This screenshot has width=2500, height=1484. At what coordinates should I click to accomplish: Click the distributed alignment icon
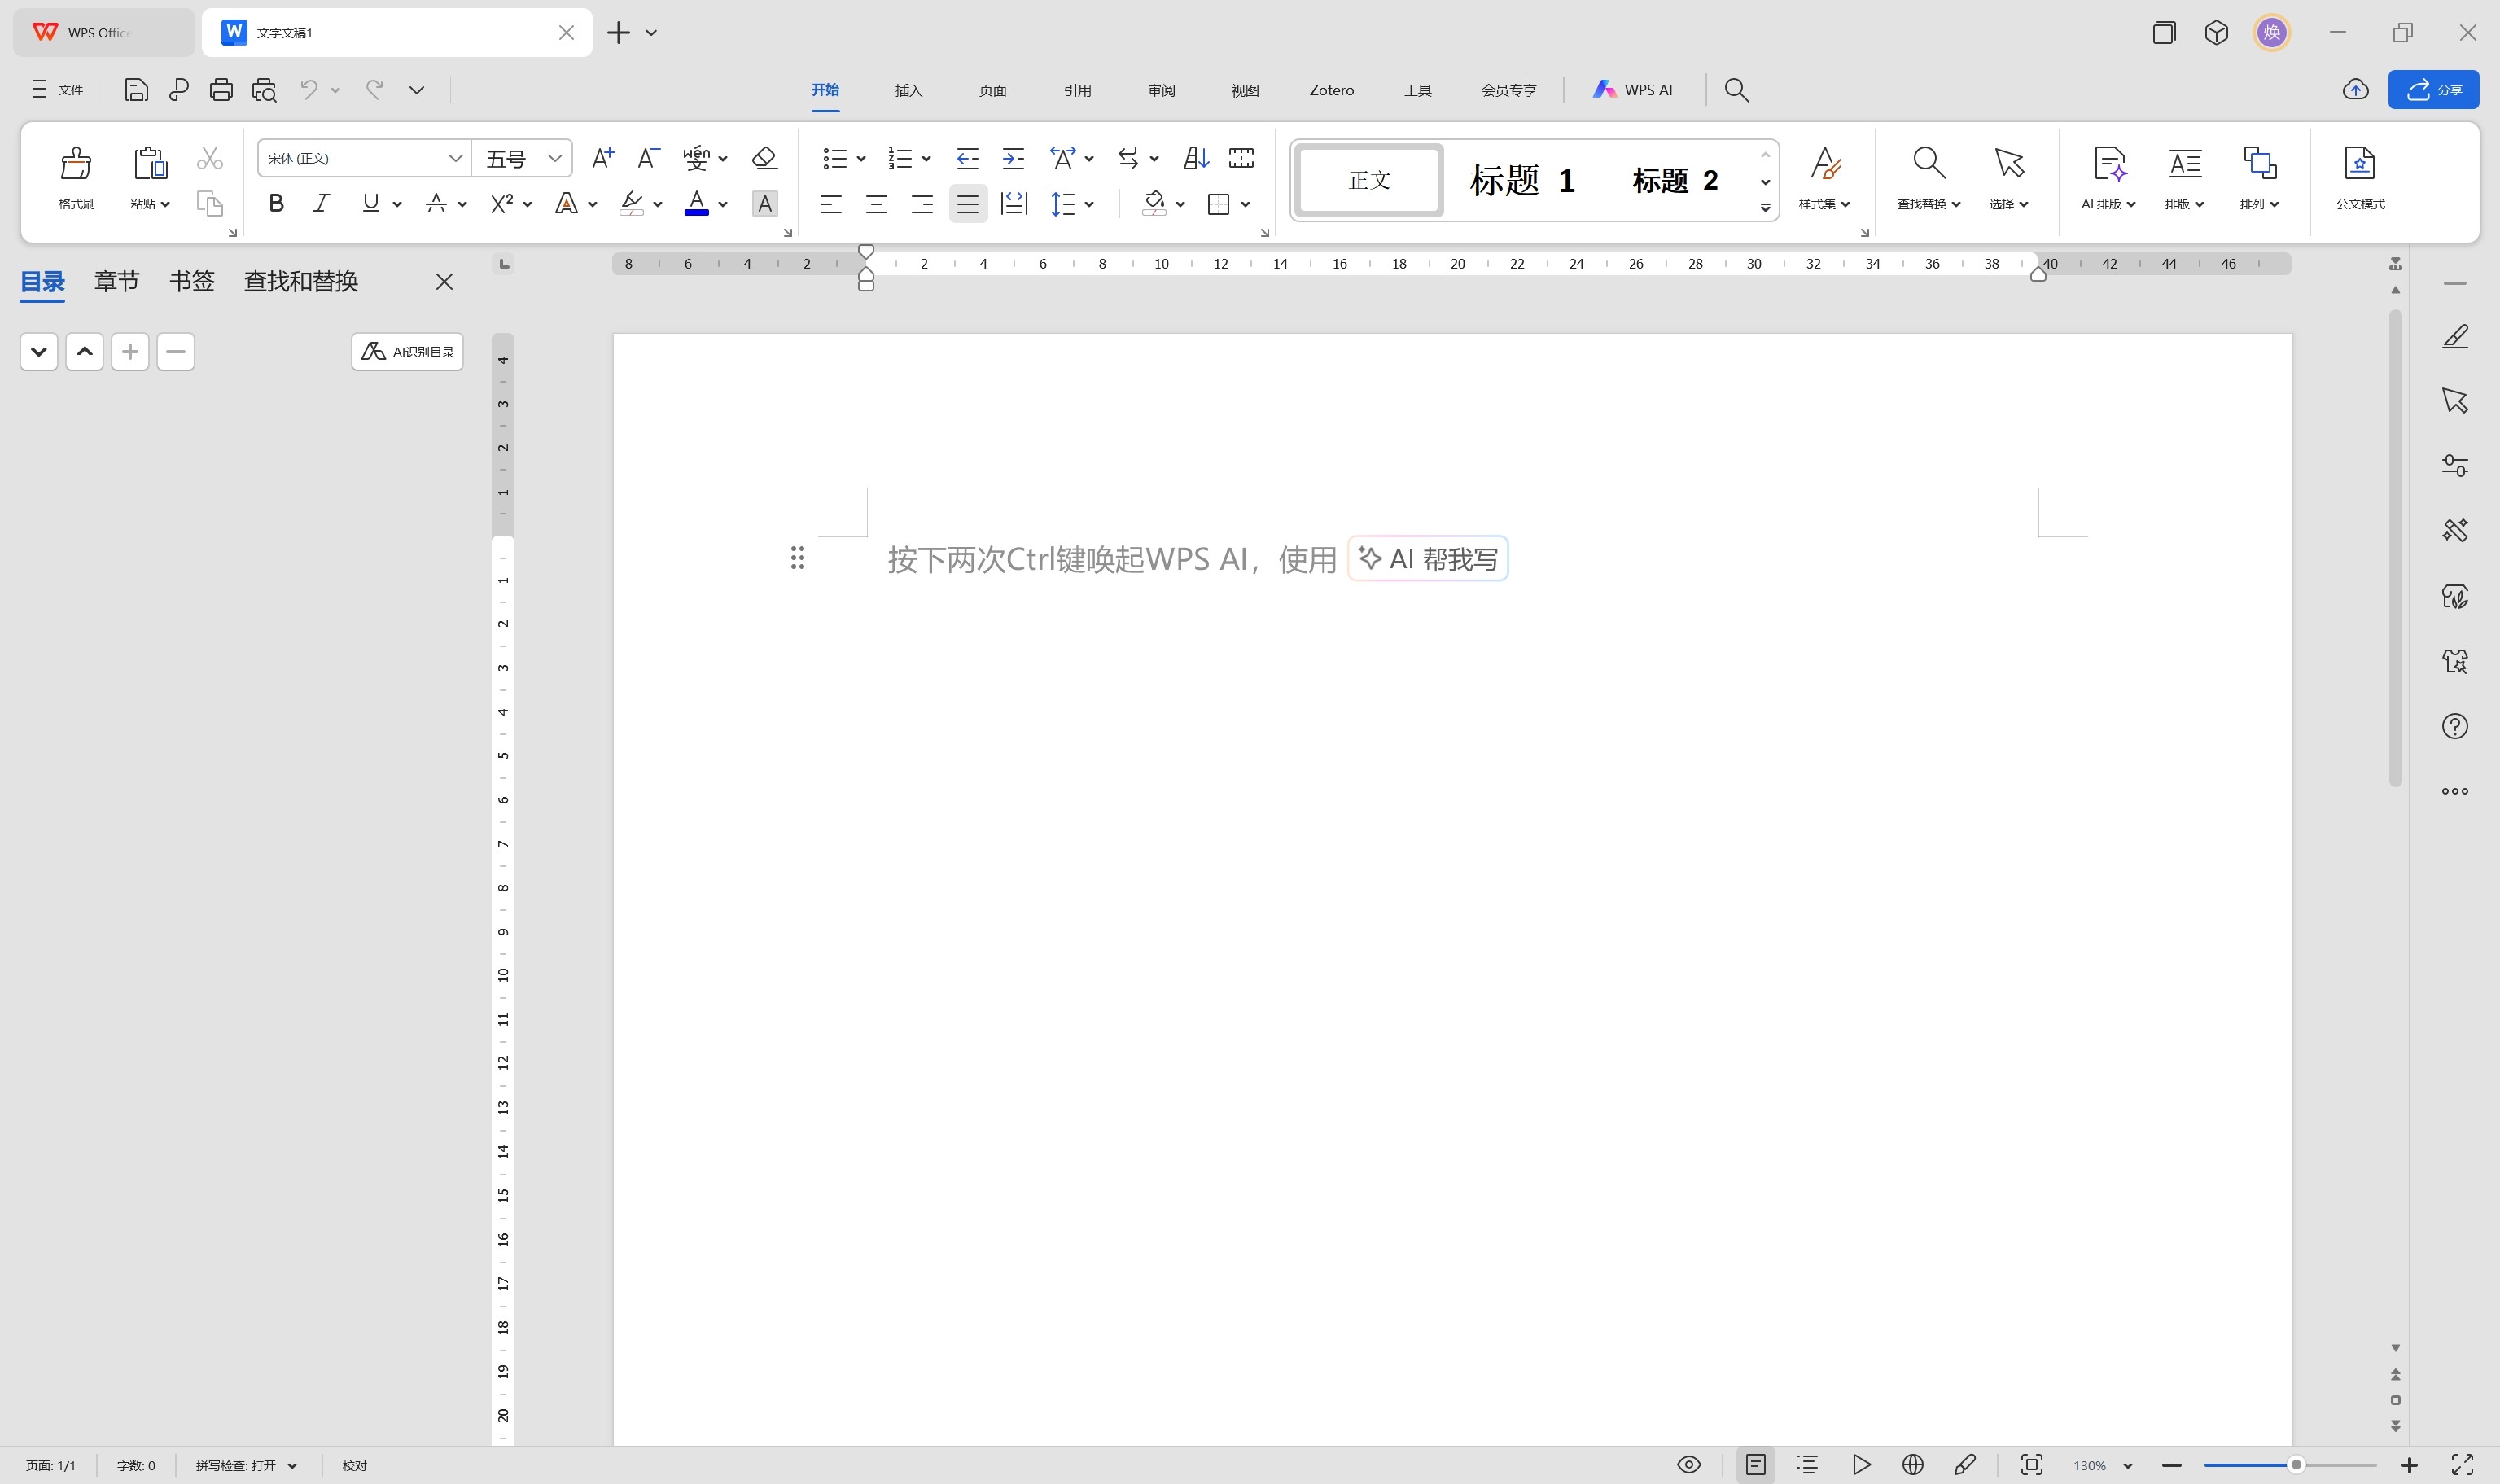point(1014,204)
